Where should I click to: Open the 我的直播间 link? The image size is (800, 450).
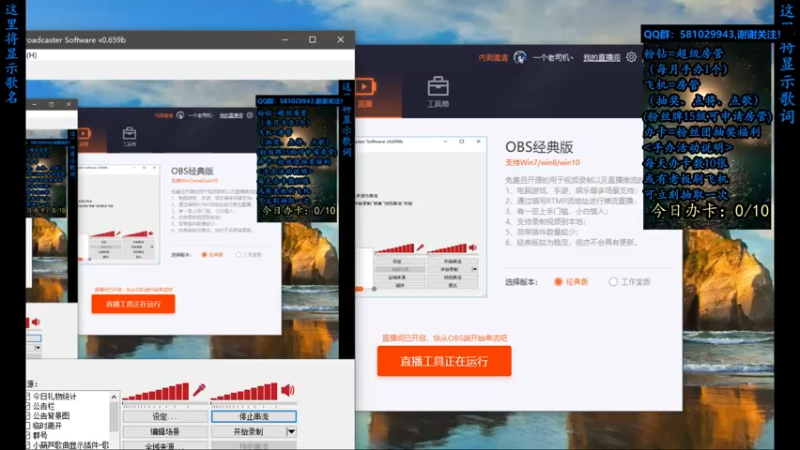602,58
